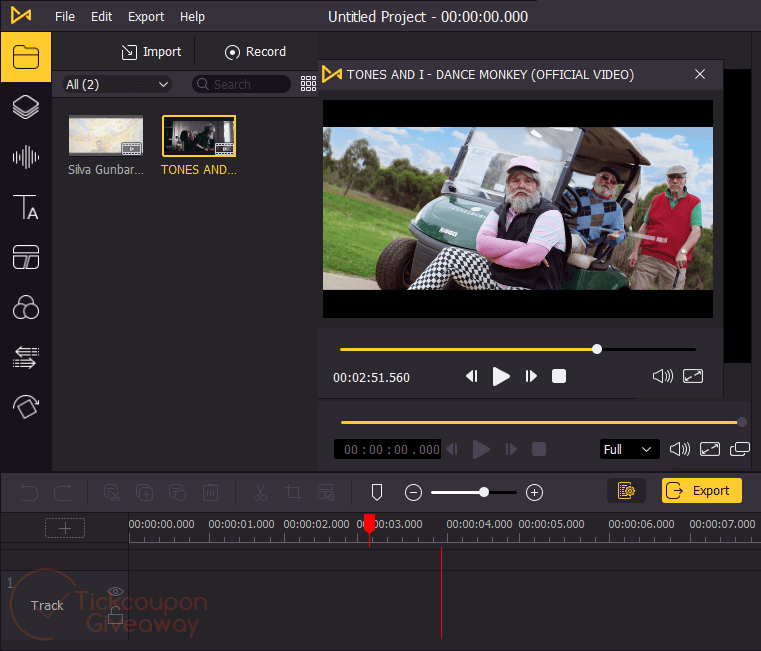
Task: Open the Edit menu
Action: pos(101,16)
